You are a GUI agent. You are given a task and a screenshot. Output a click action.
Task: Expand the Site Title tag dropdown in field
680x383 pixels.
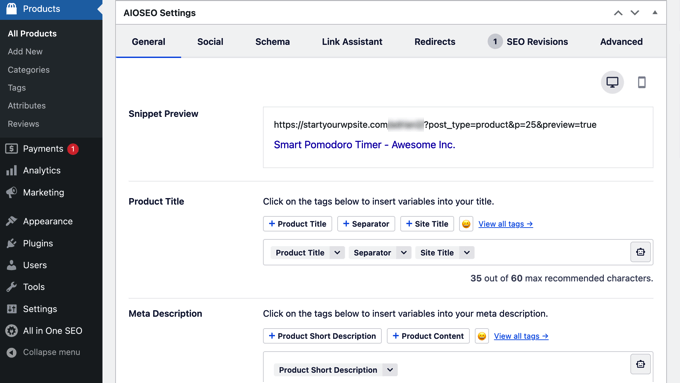coord(467,252)
